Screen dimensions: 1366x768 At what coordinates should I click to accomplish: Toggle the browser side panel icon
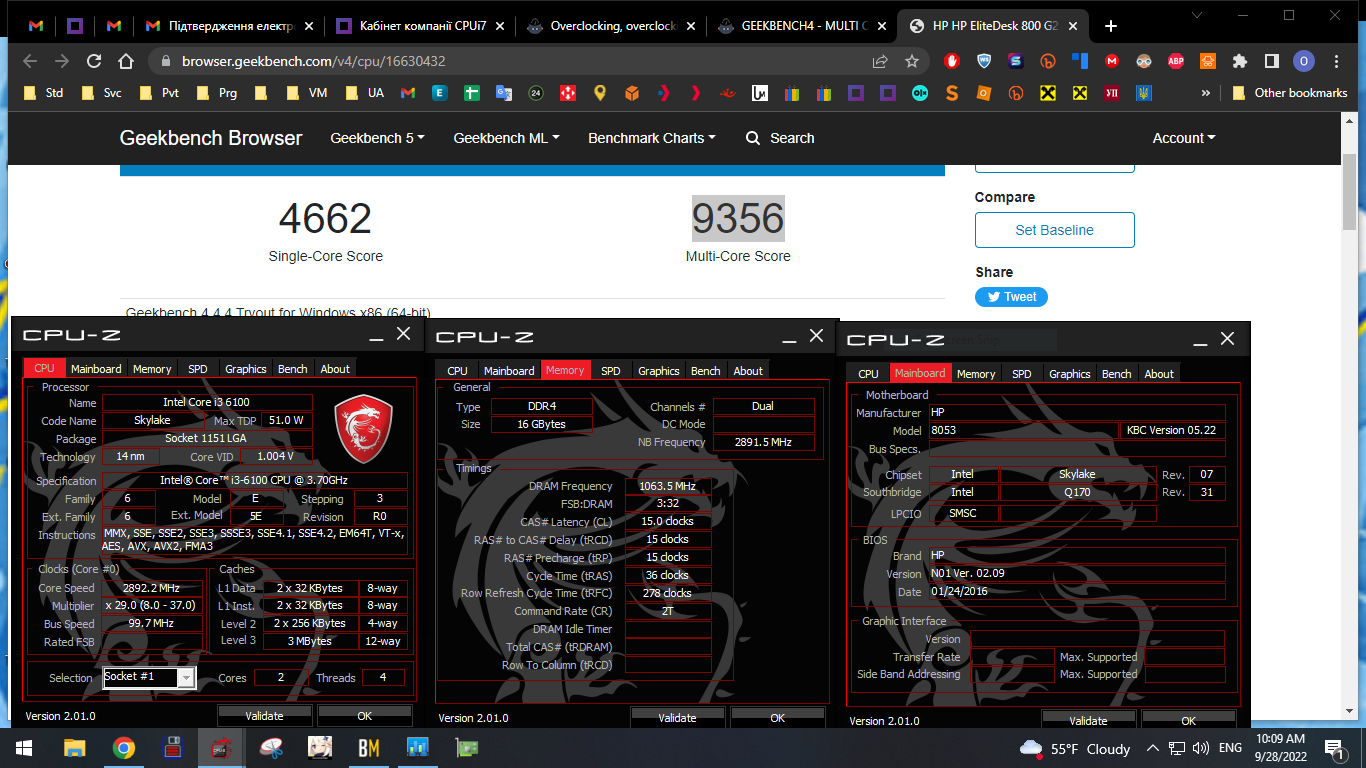pyautogui.click(x=1271, y=61)
